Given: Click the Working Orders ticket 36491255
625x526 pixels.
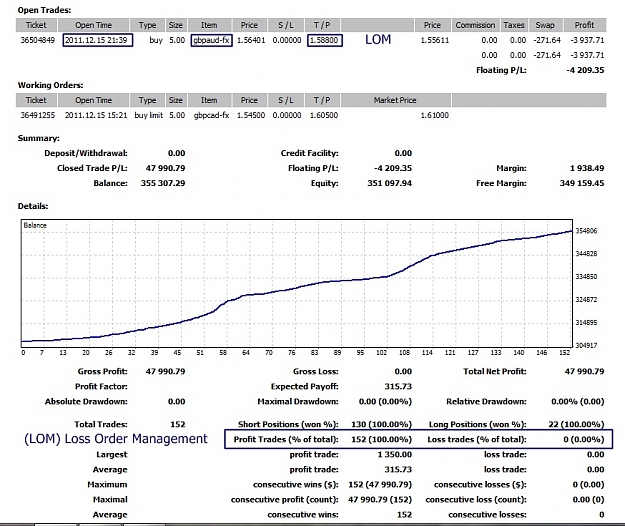Looking at the screenshot, I should click(37, 115).
